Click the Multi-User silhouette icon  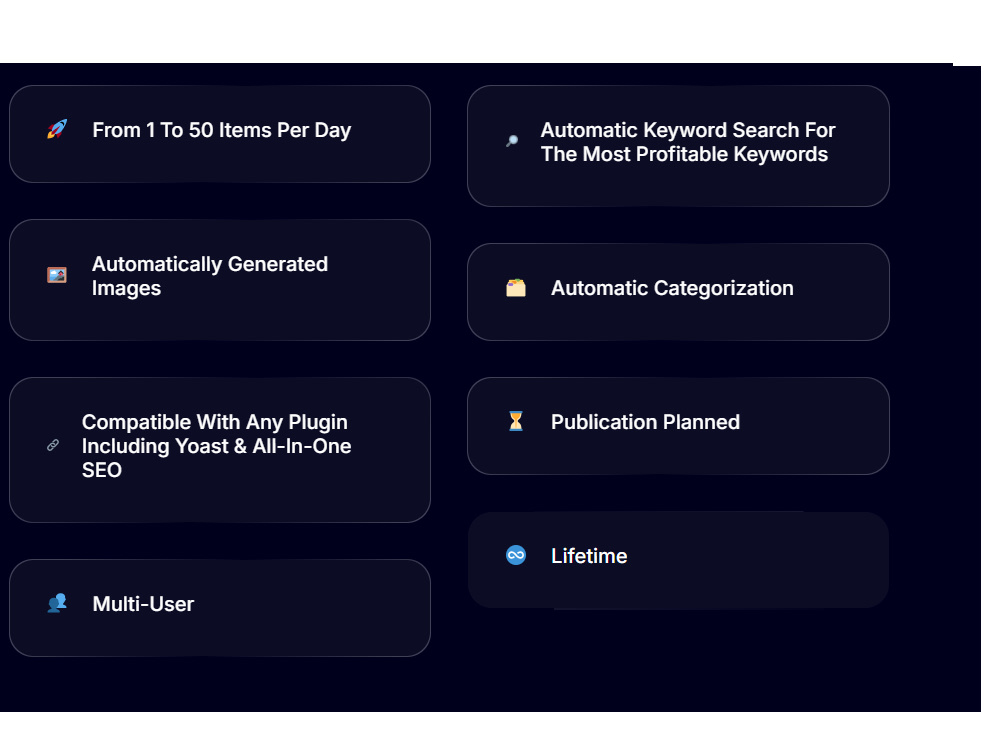pos(57,603)
